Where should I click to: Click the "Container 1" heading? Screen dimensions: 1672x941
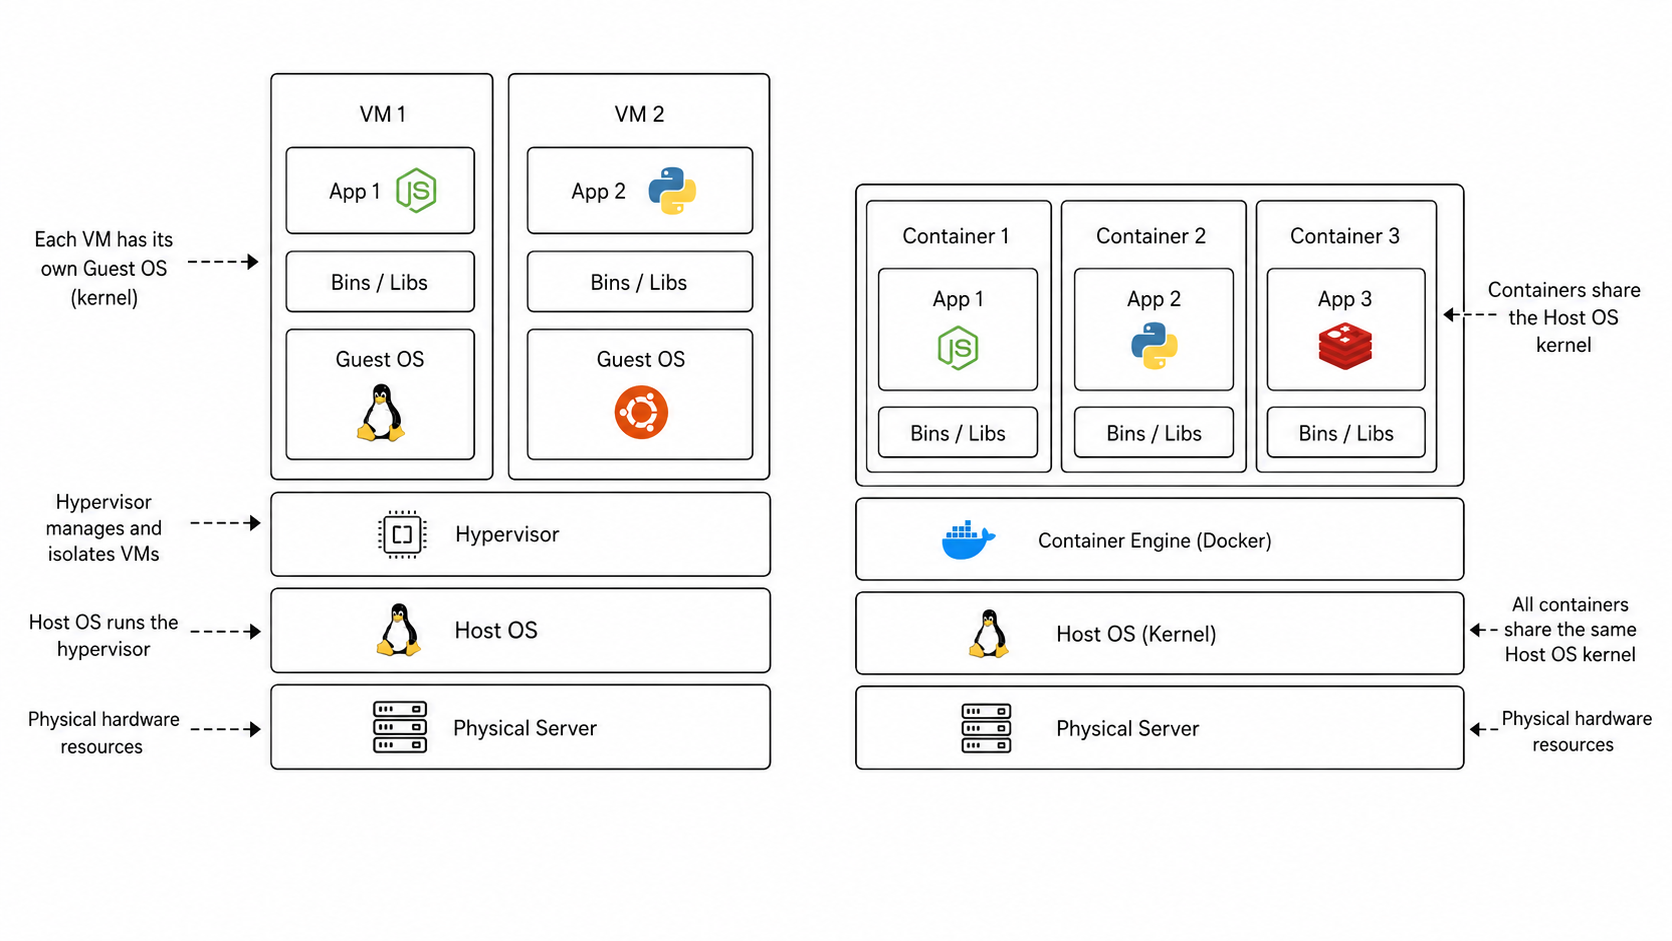(956, 236)
